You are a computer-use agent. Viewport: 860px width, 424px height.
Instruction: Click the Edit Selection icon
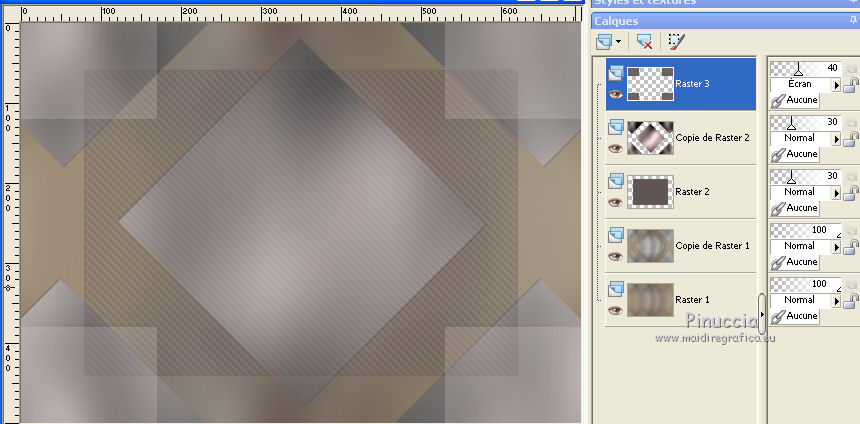point(676,42)
